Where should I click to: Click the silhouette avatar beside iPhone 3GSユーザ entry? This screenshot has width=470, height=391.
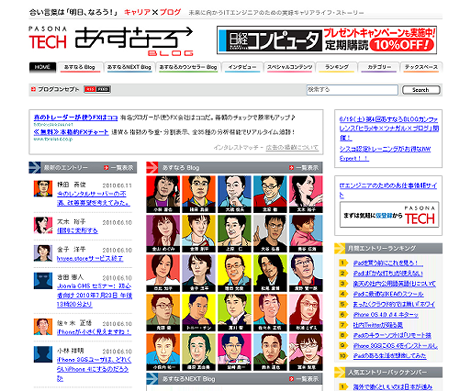coord(43,354)
